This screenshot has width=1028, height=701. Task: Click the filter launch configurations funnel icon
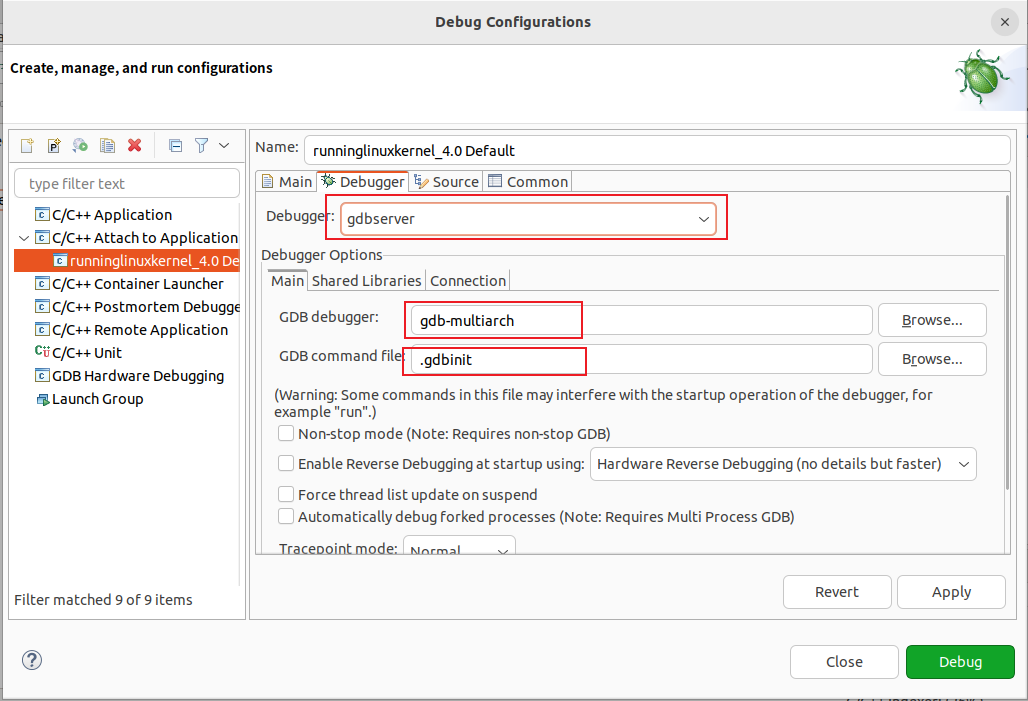pyautogui.click(x=201, y=146)
